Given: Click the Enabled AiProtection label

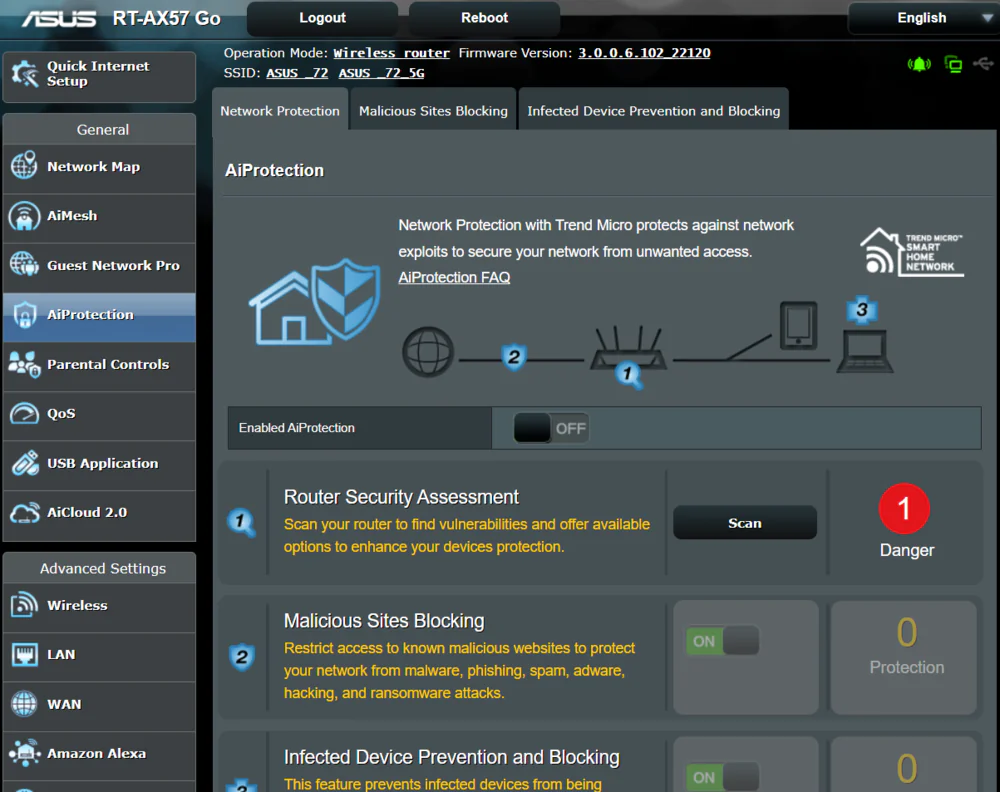Looking at the screenshot, I should [x=297, y=428].
